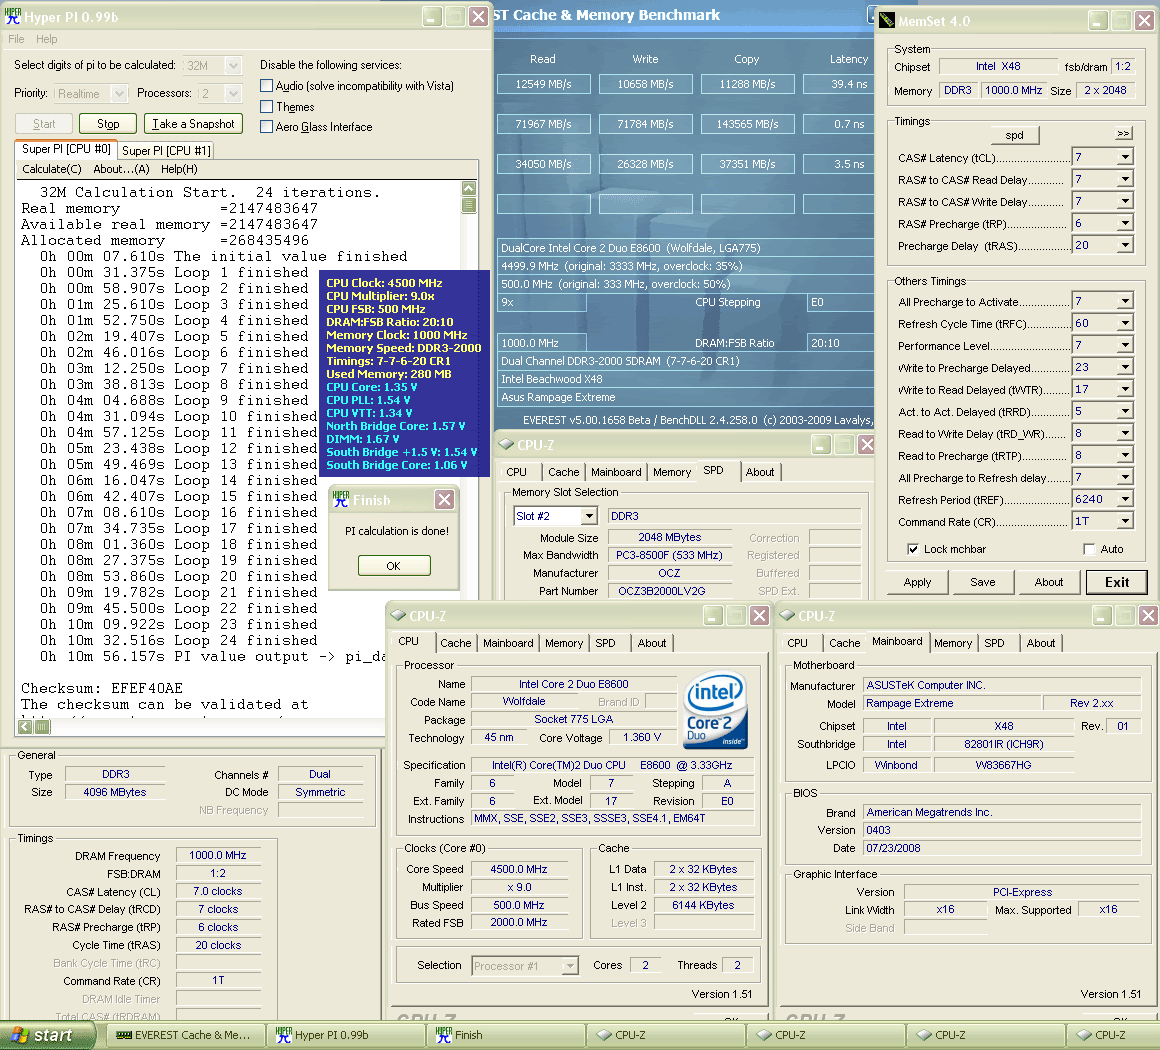
Task: Expand MemSet timings with the >> button
Action: tap(1123, 134)
